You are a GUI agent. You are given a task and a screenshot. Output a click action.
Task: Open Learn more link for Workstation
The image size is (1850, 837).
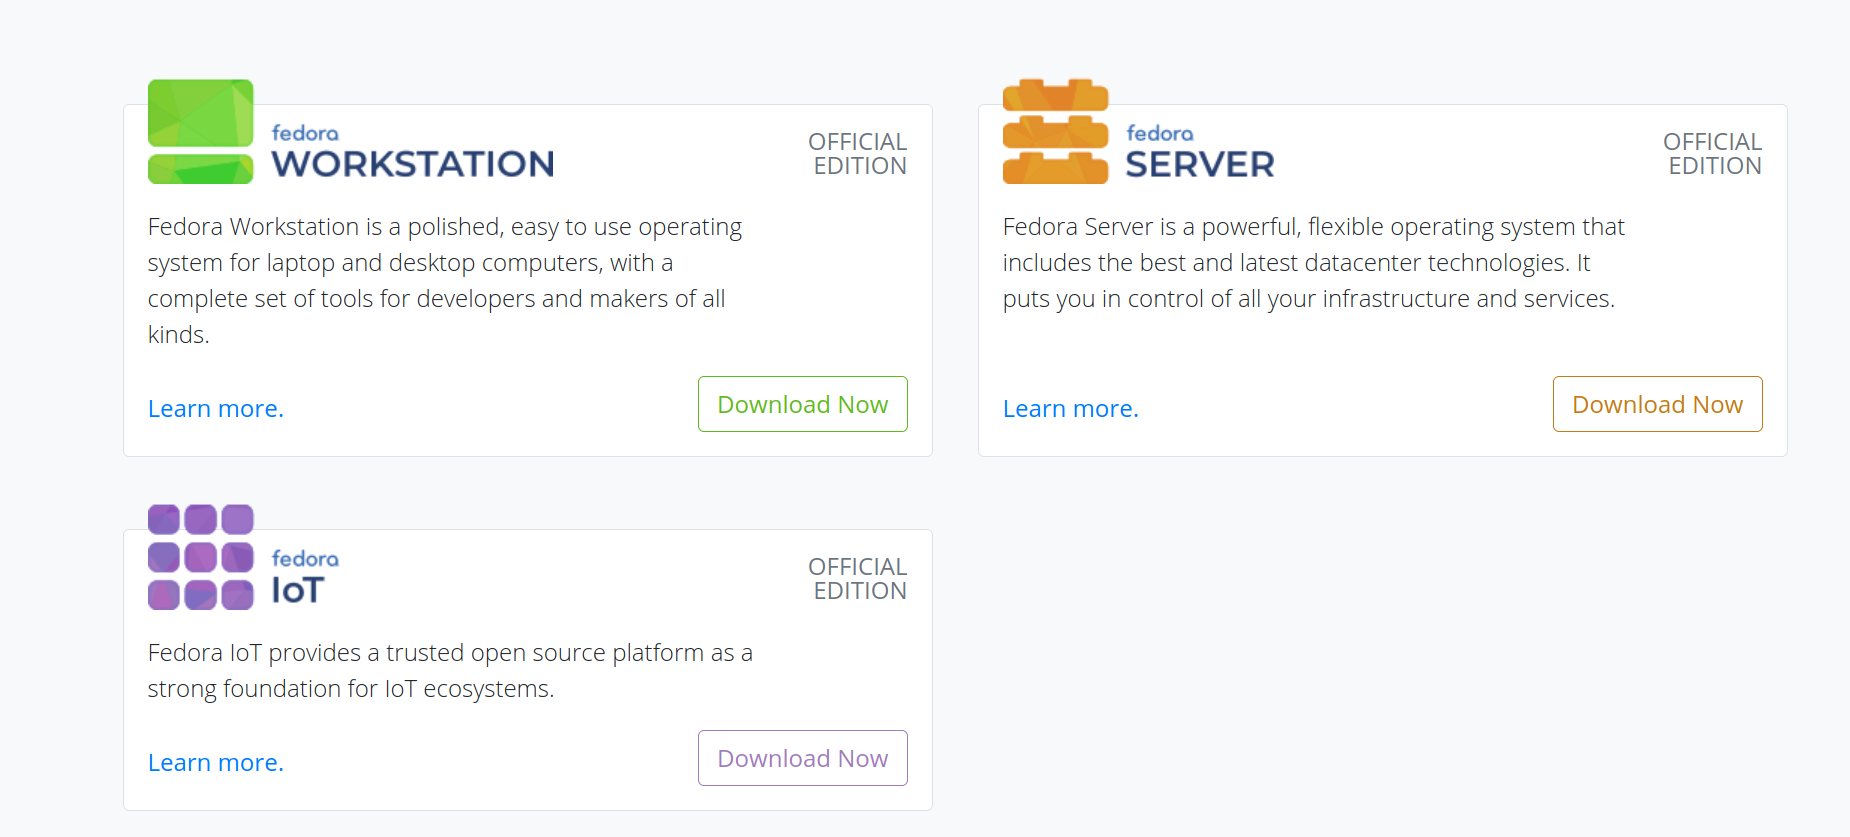[x=216, y=409]
